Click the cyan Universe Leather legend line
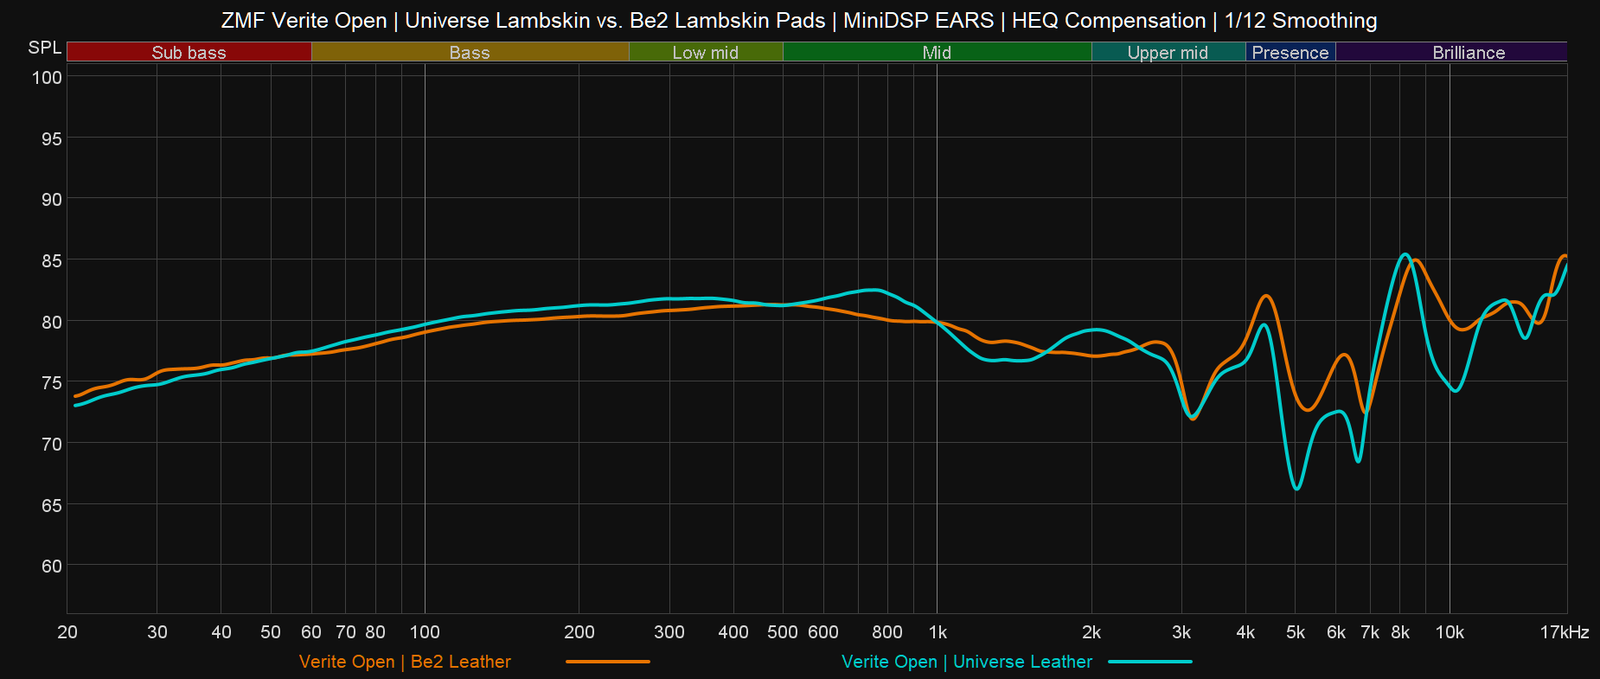This screenshot has height=679, width=1600. click(1150, 662)
